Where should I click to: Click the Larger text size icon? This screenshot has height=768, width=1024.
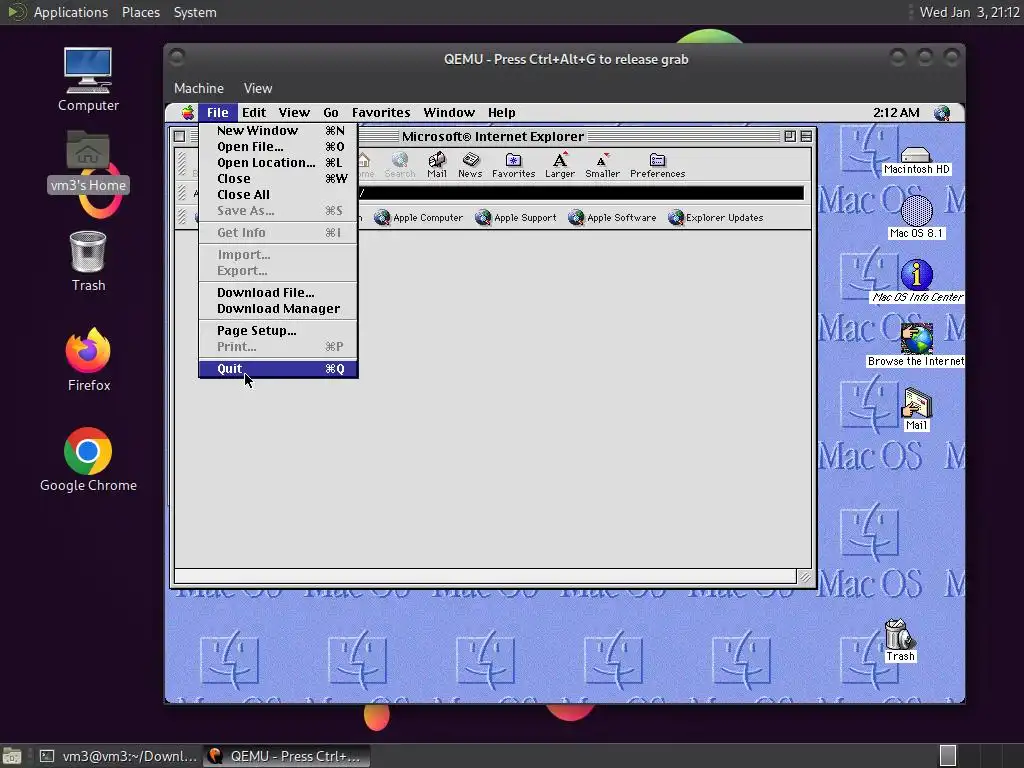click(560, 165)
